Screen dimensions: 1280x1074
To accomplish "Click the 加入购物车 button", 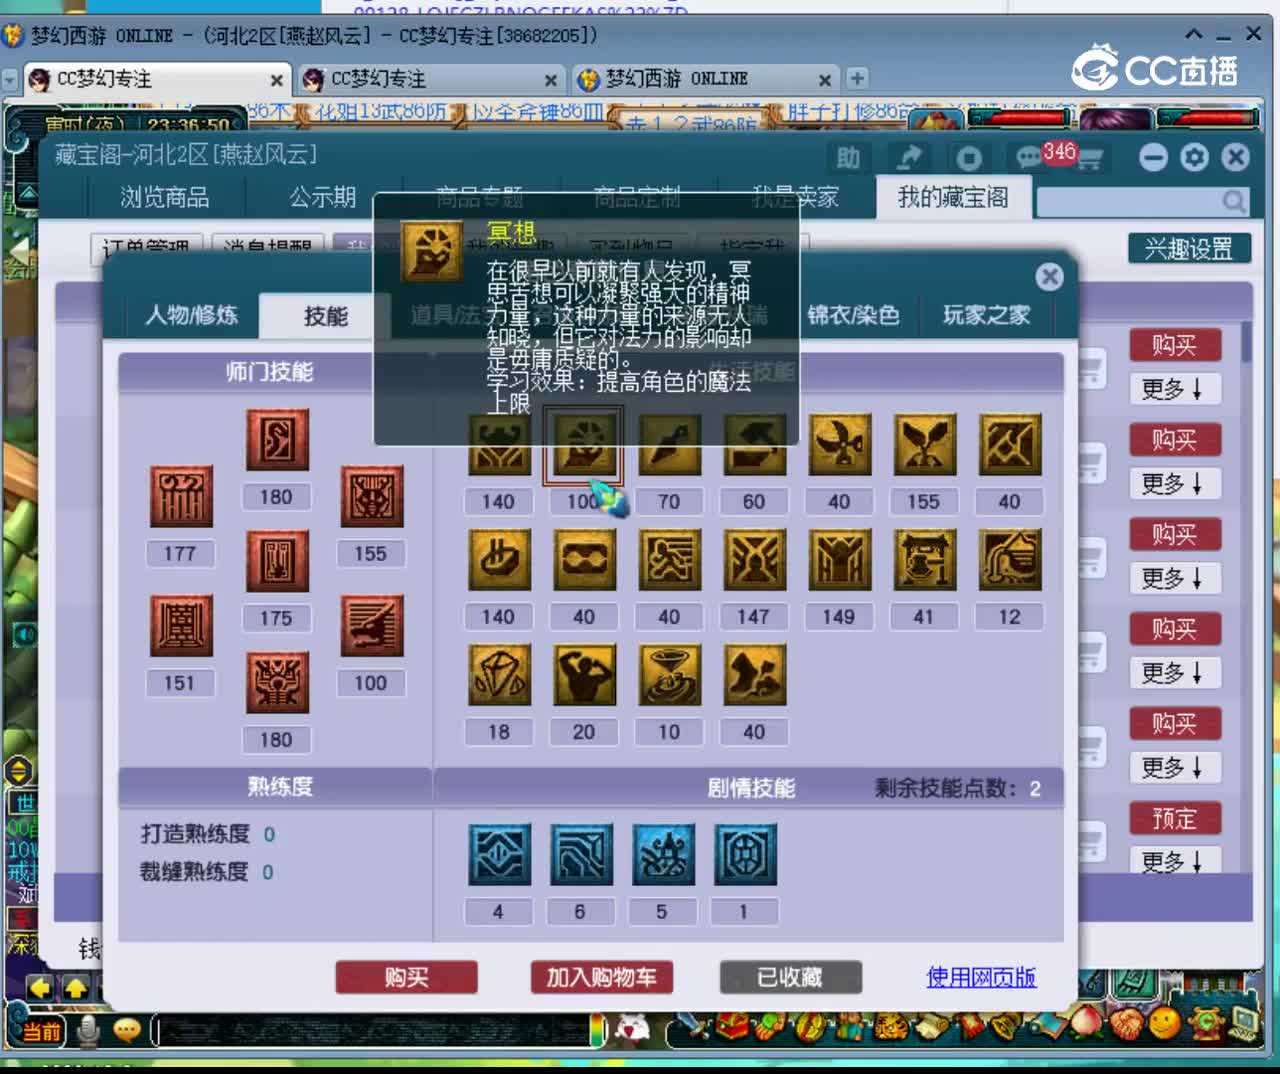I will [x=601, y=977].
